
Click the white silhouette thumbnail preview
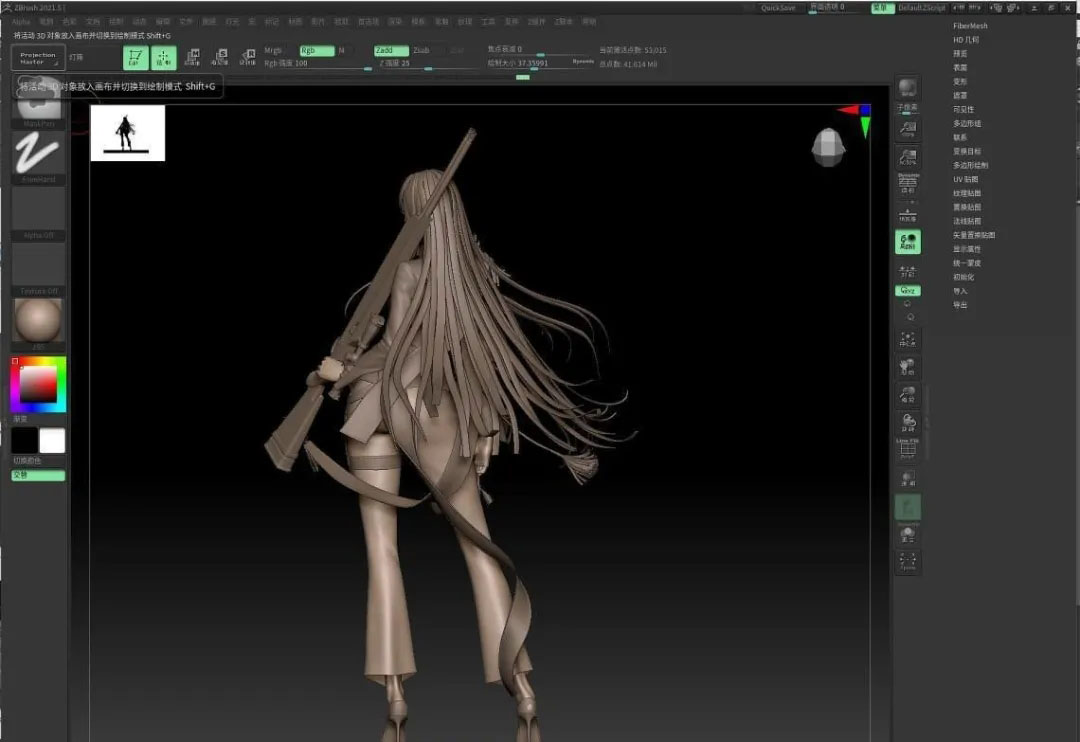[127, 133]
